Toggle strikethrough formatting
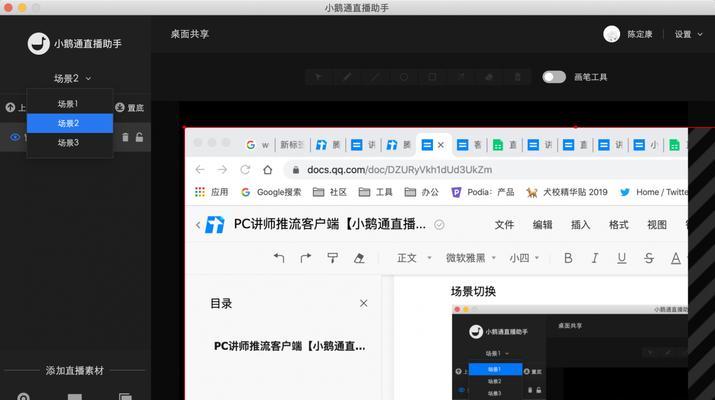 click(649, 258)
